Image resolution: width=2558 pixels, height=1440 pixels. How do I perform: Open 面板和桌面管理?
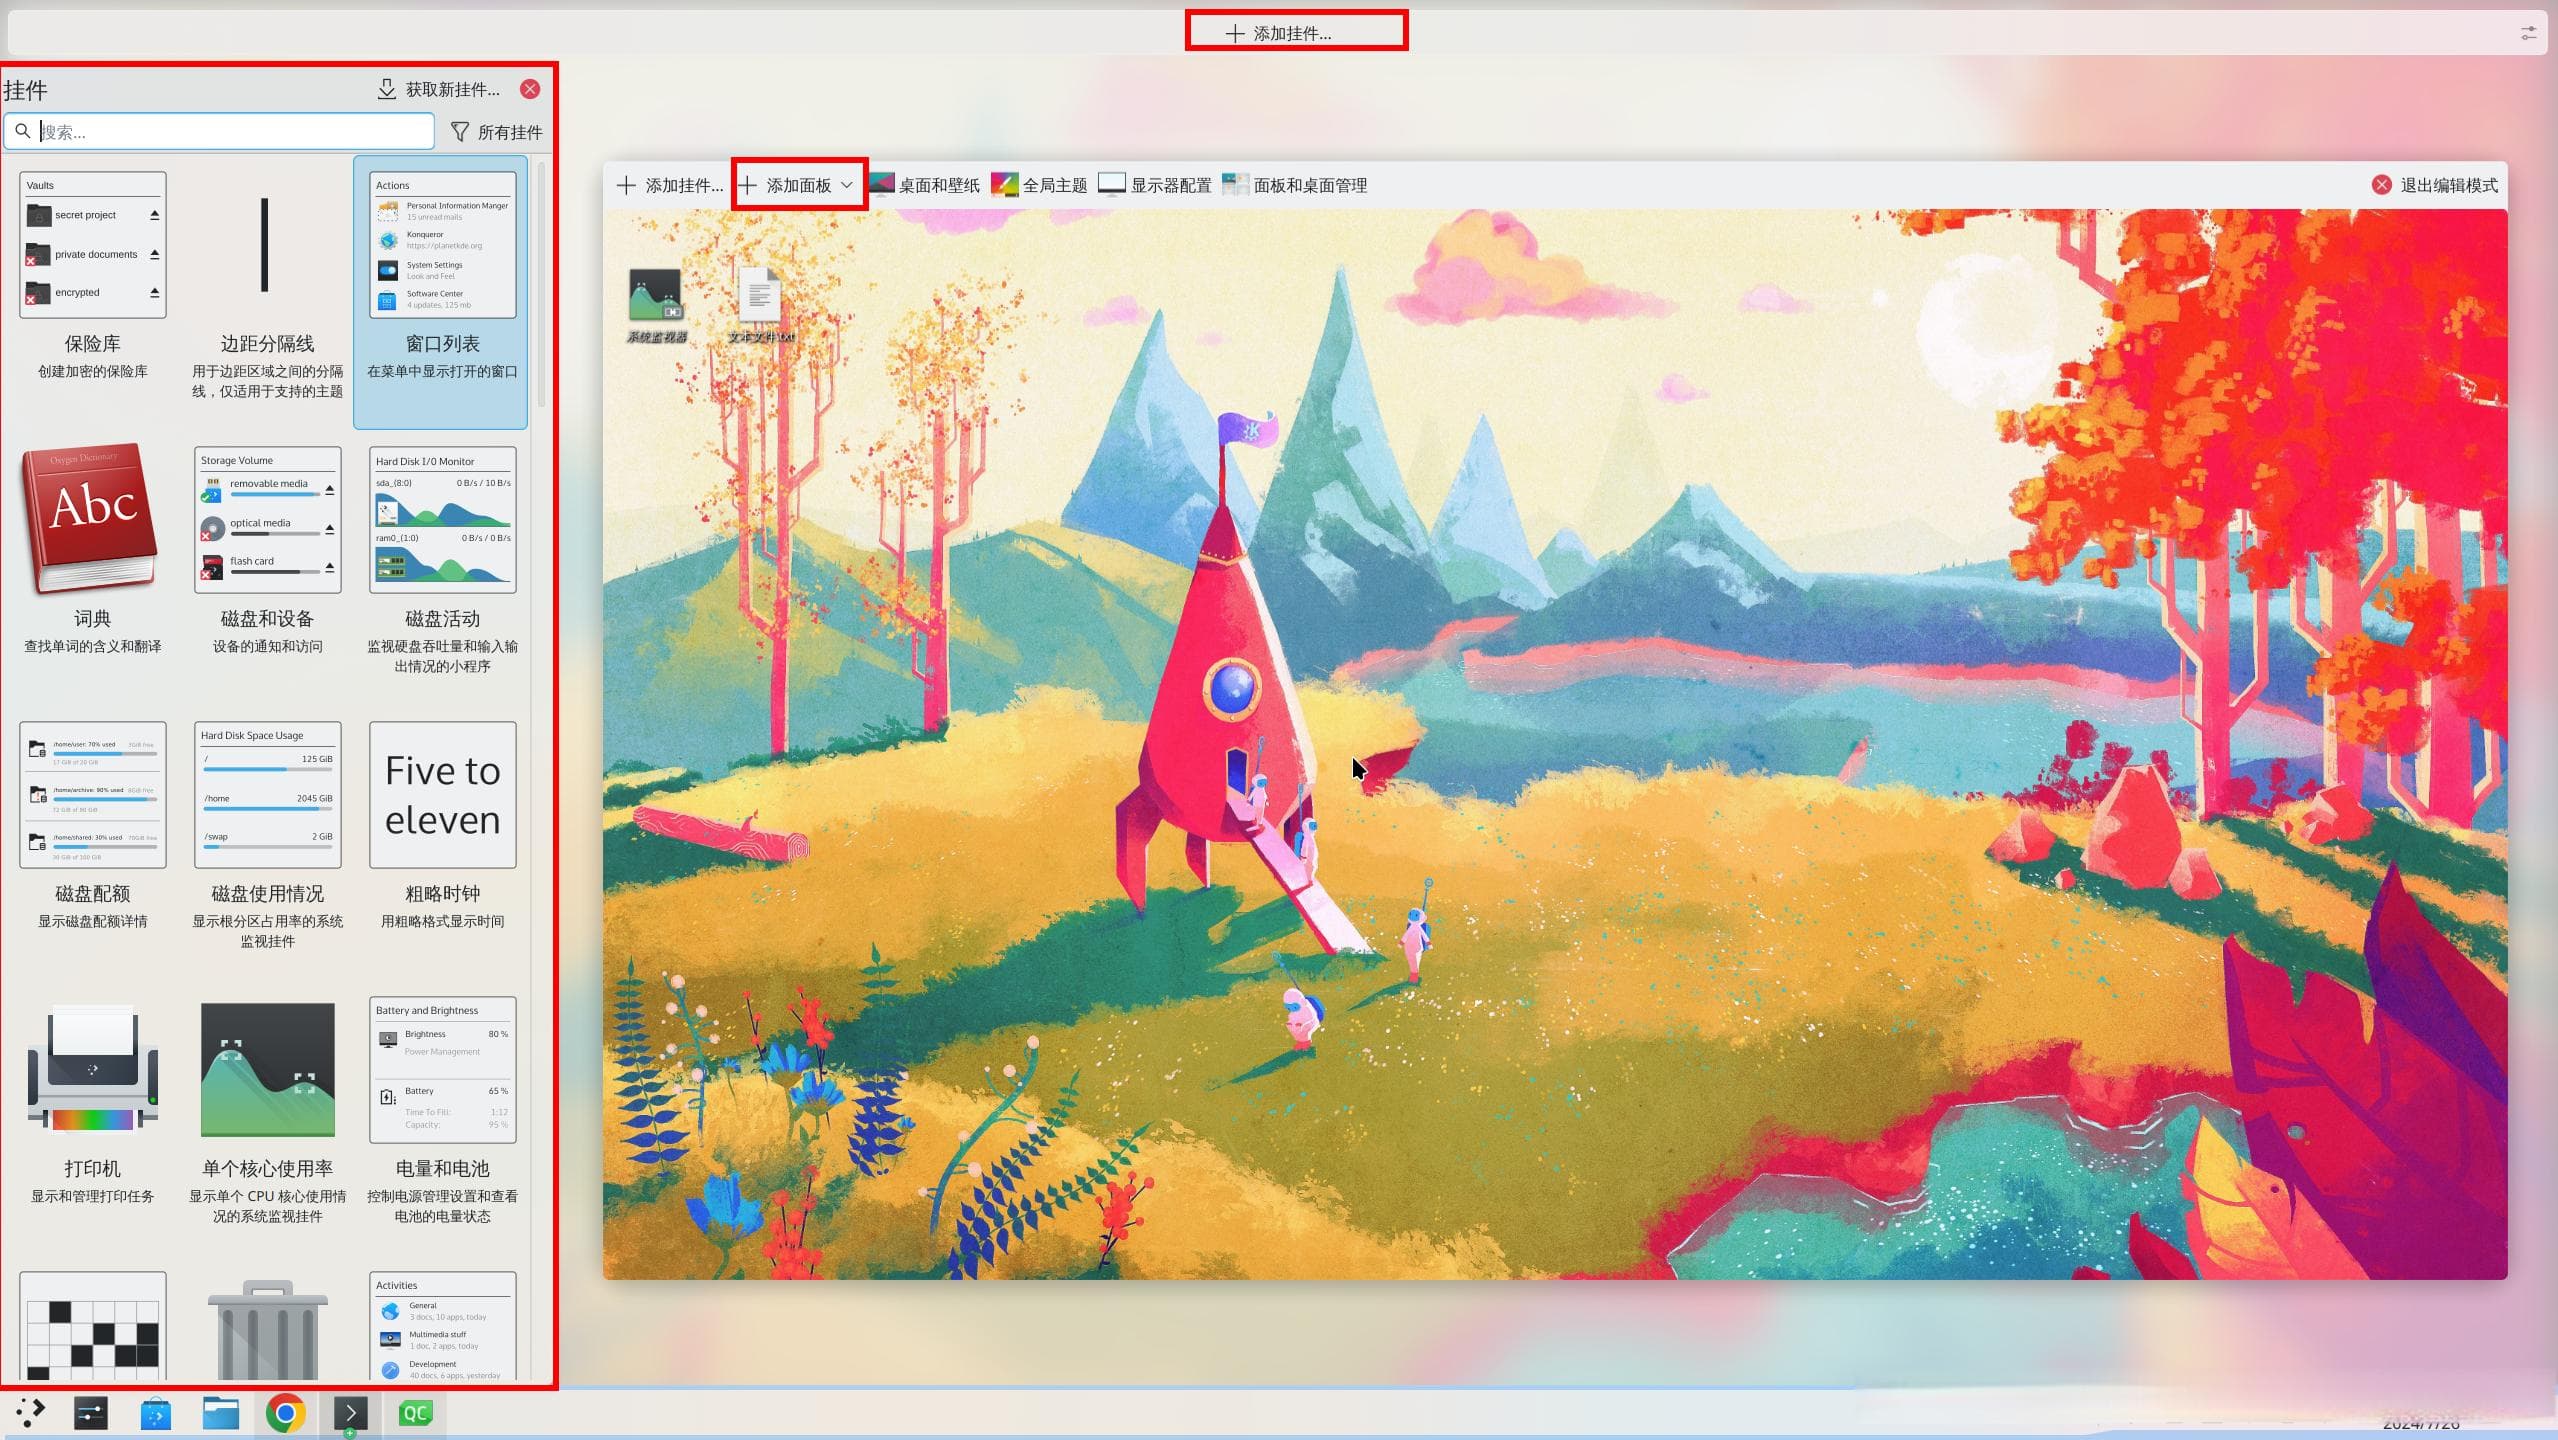1294,185
